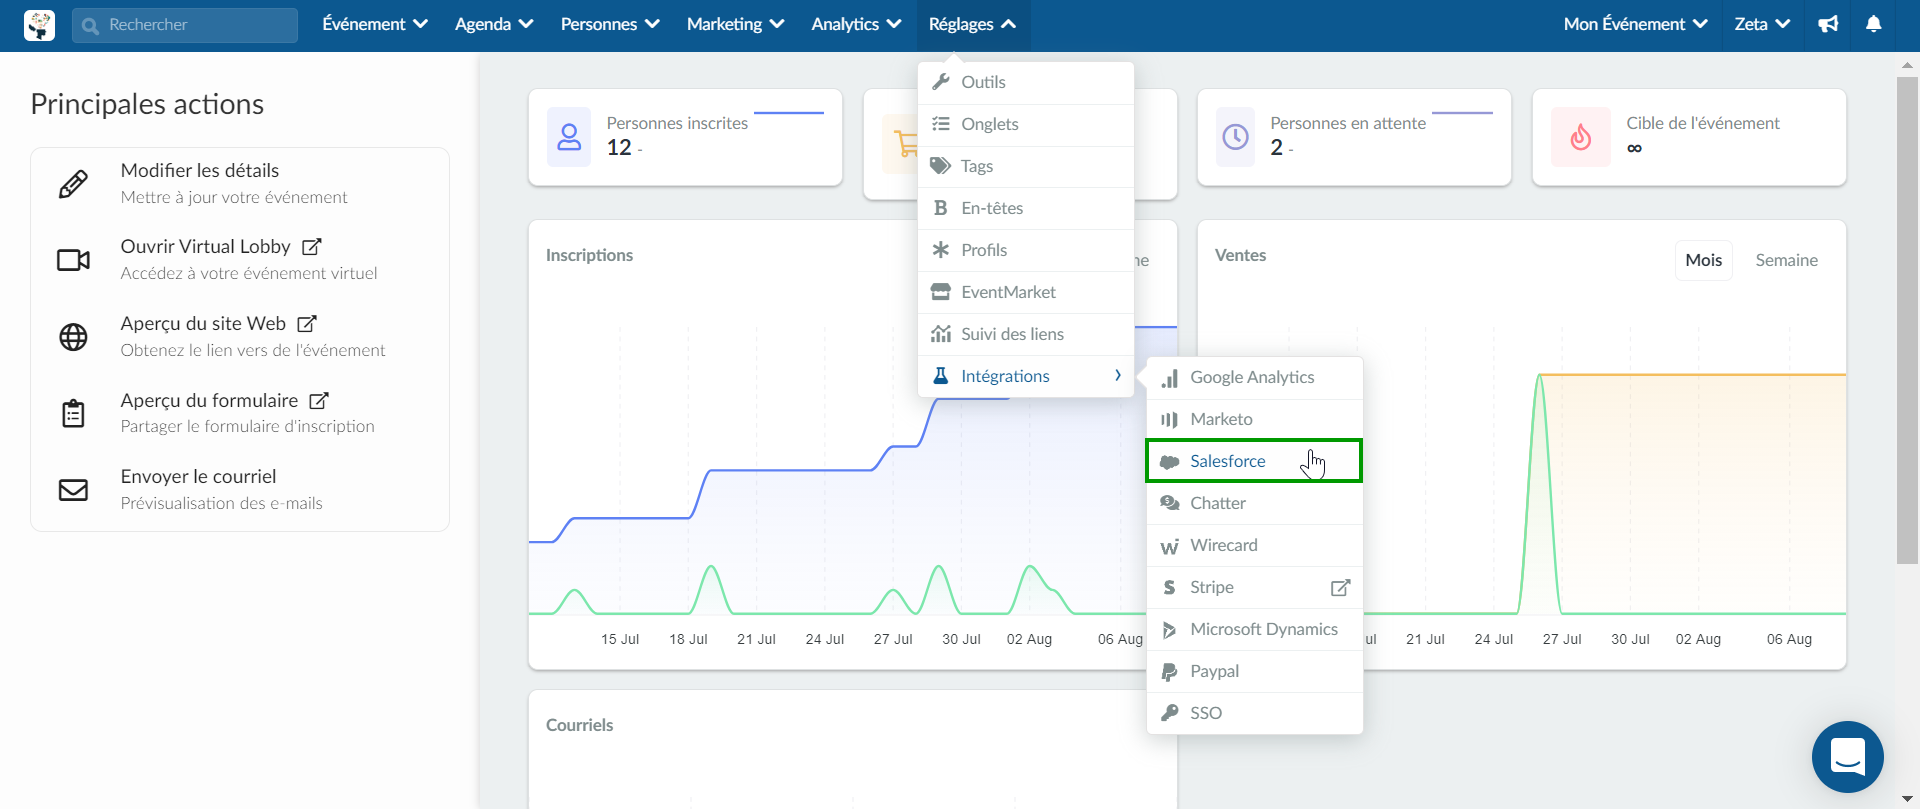Open the Mon Événement dropdown
Viewport: 1920px width, 809px height.
(x=1635, y=24)
